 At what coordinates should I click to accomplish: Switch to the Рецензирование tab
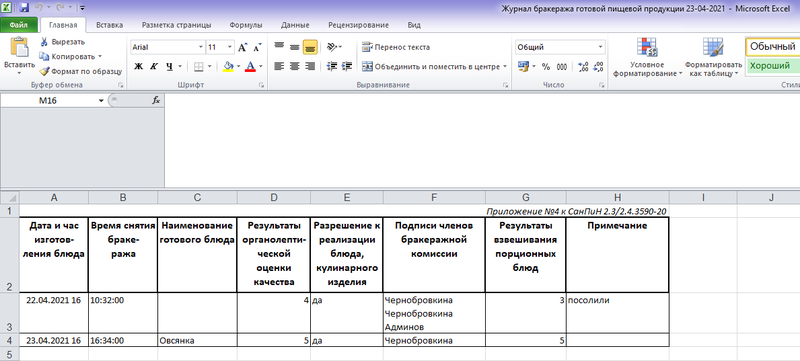click(358, 25)
